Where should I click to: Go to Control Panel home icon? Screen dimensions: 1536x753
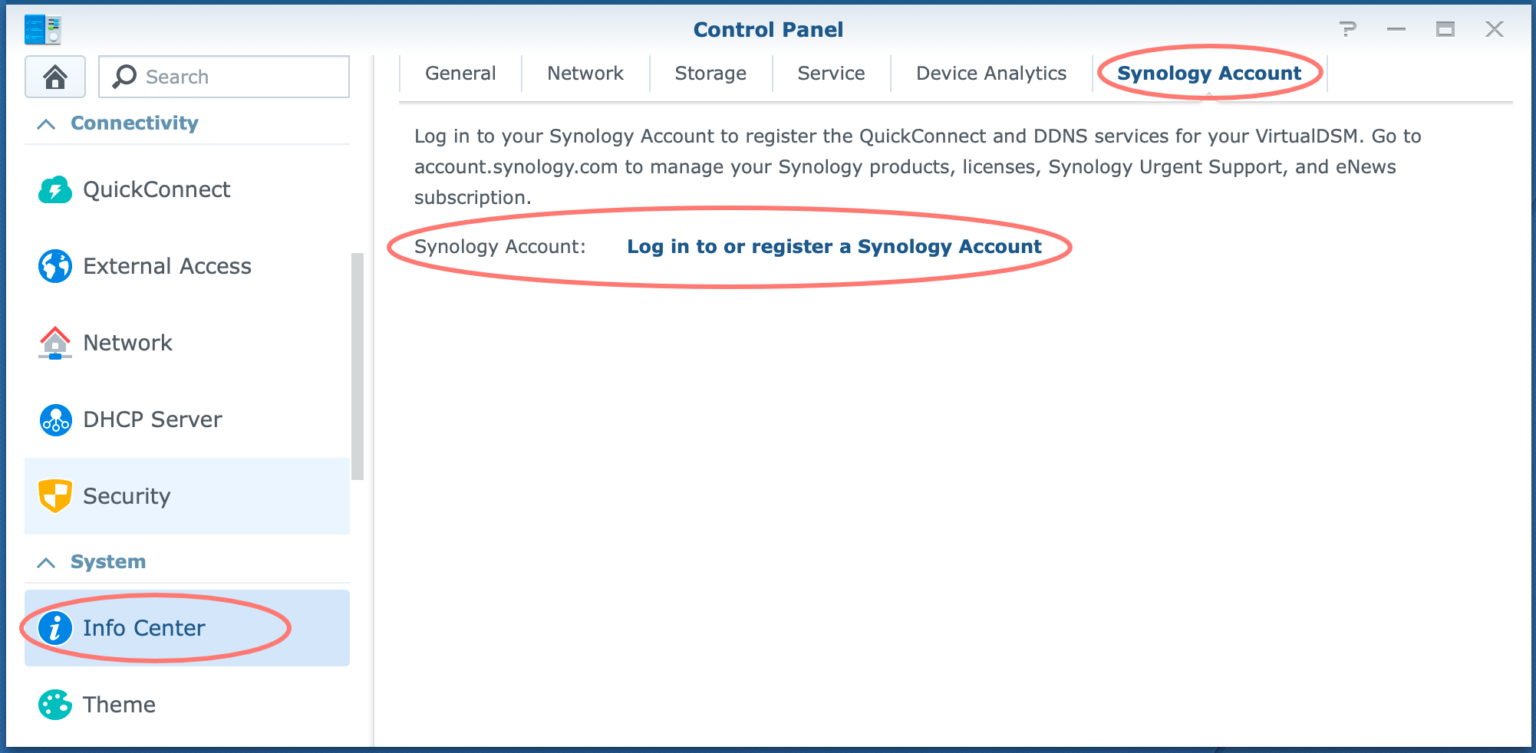click(x=55, y=77)
